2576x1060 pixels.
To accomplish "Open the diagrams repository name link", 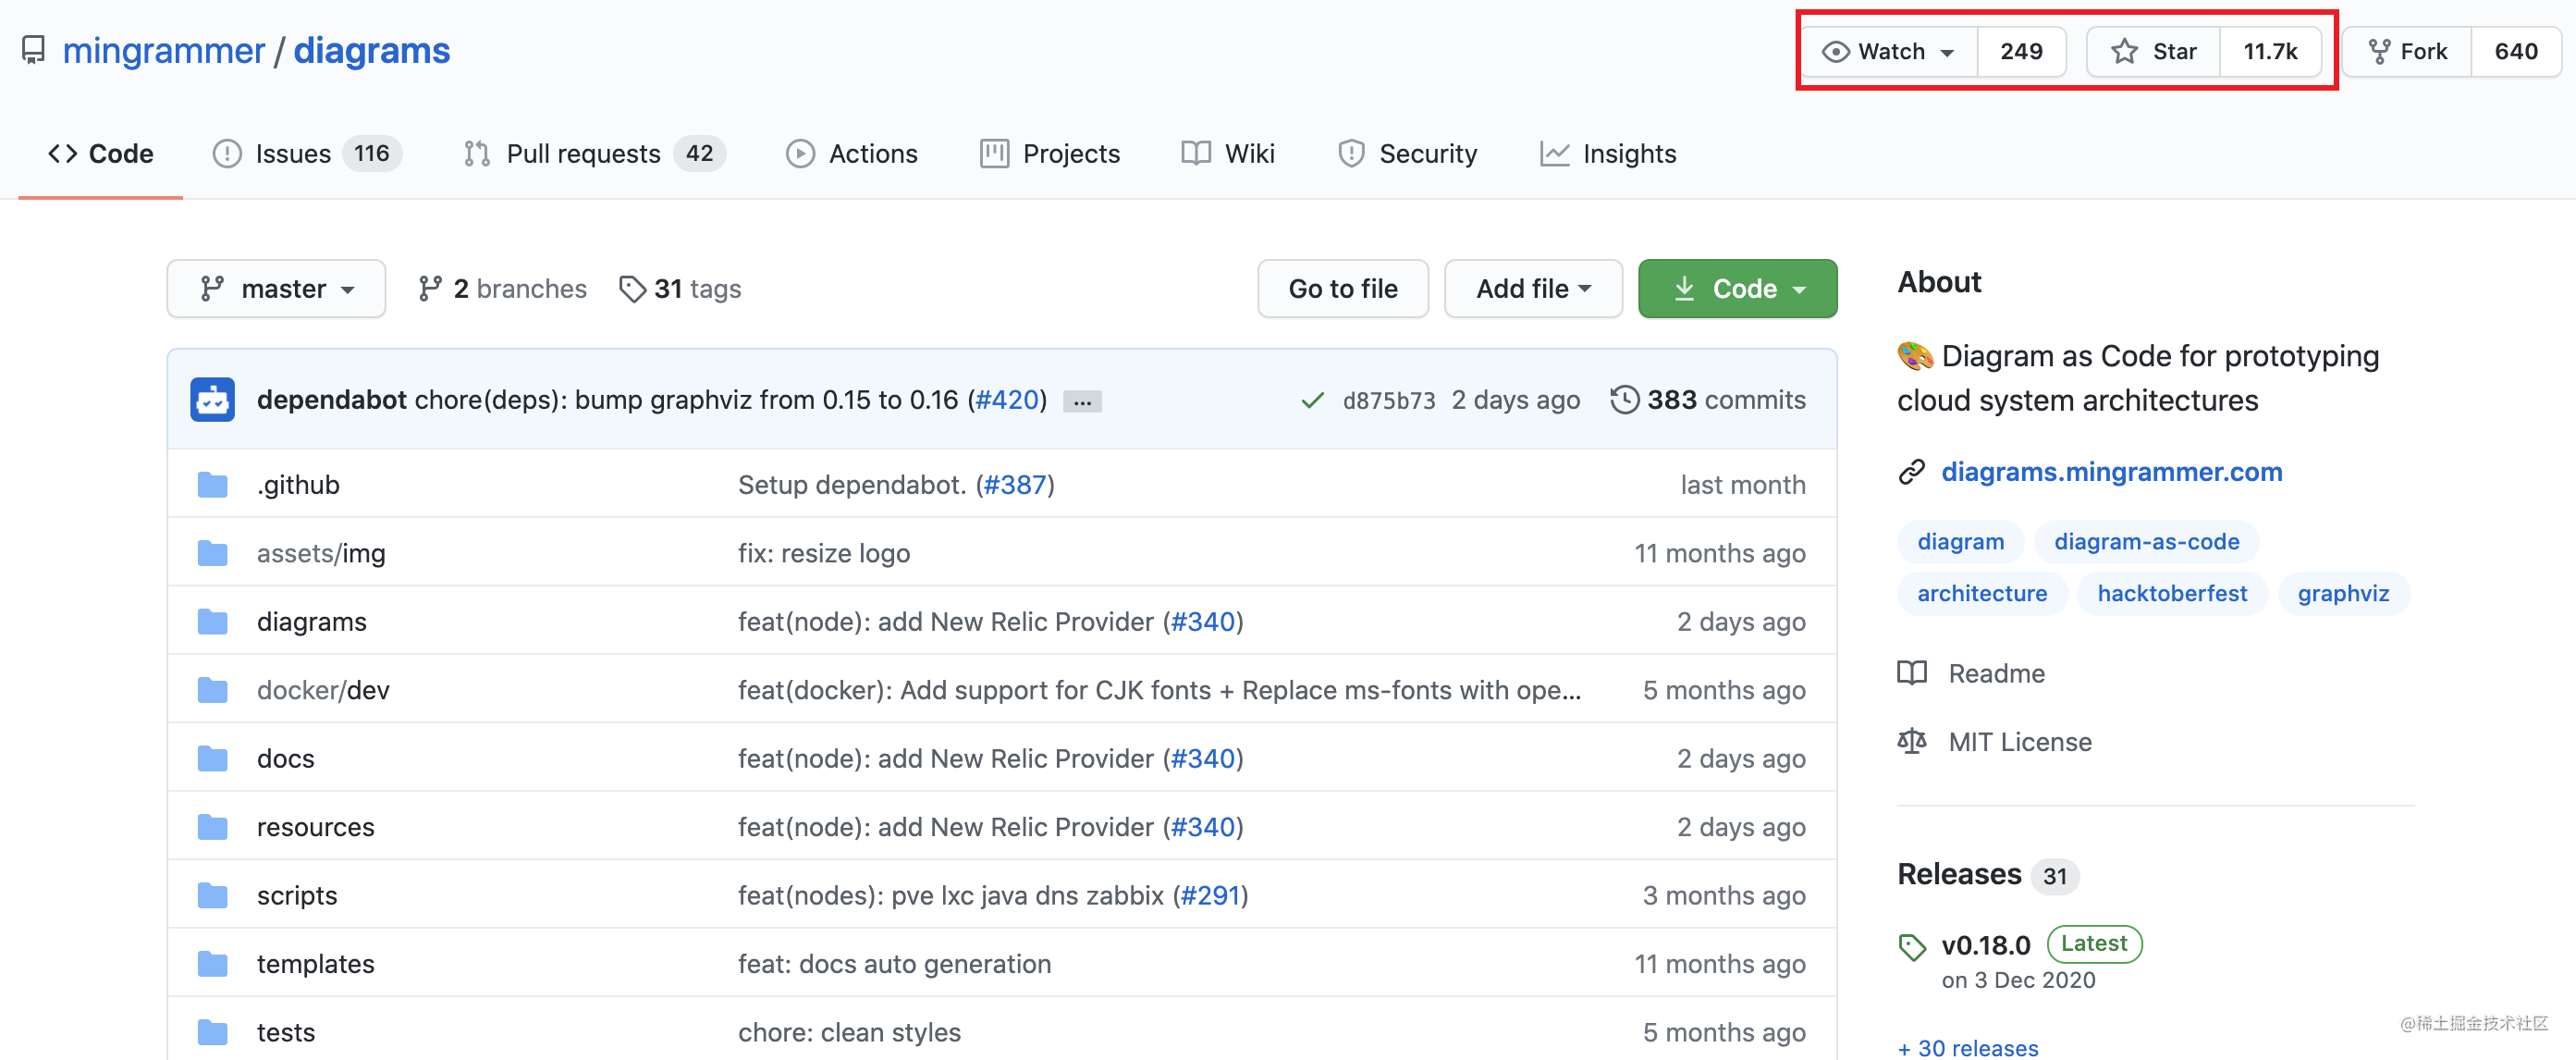I will tap(371, 50).
